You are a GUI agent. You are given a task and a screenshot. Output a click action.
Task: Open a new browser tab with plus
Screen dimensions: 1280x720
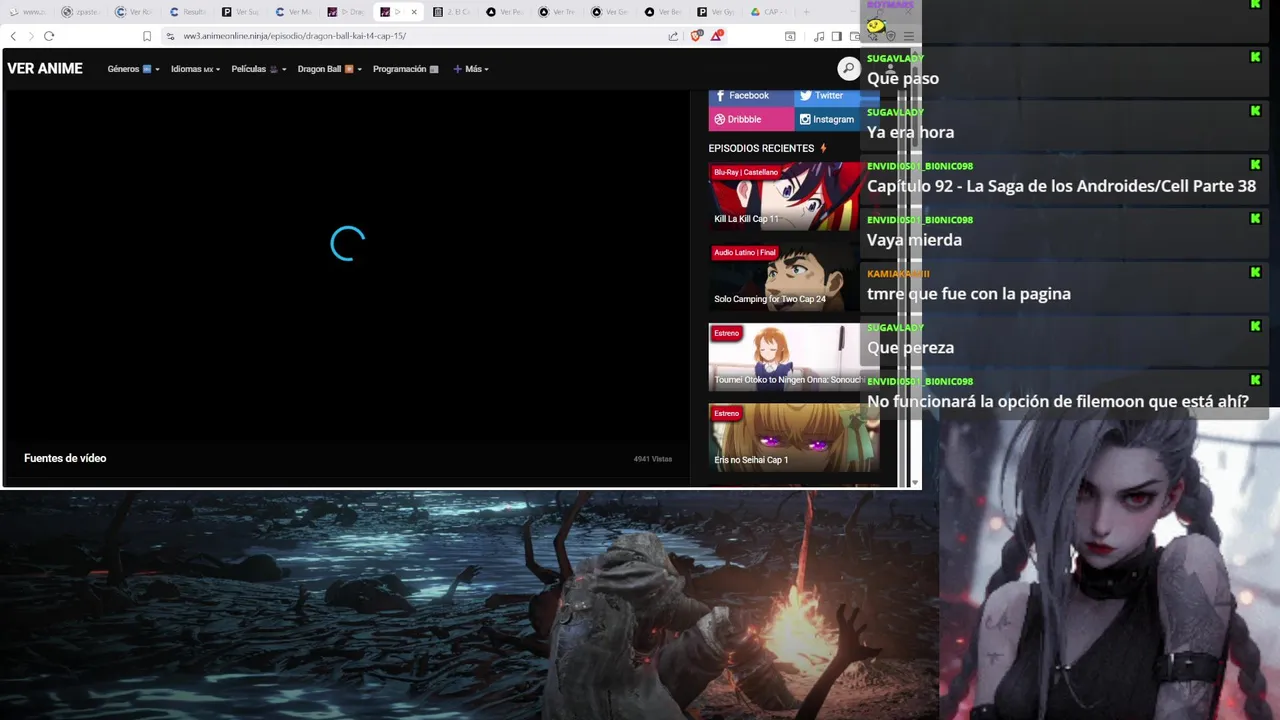click(x=806, y=12)
